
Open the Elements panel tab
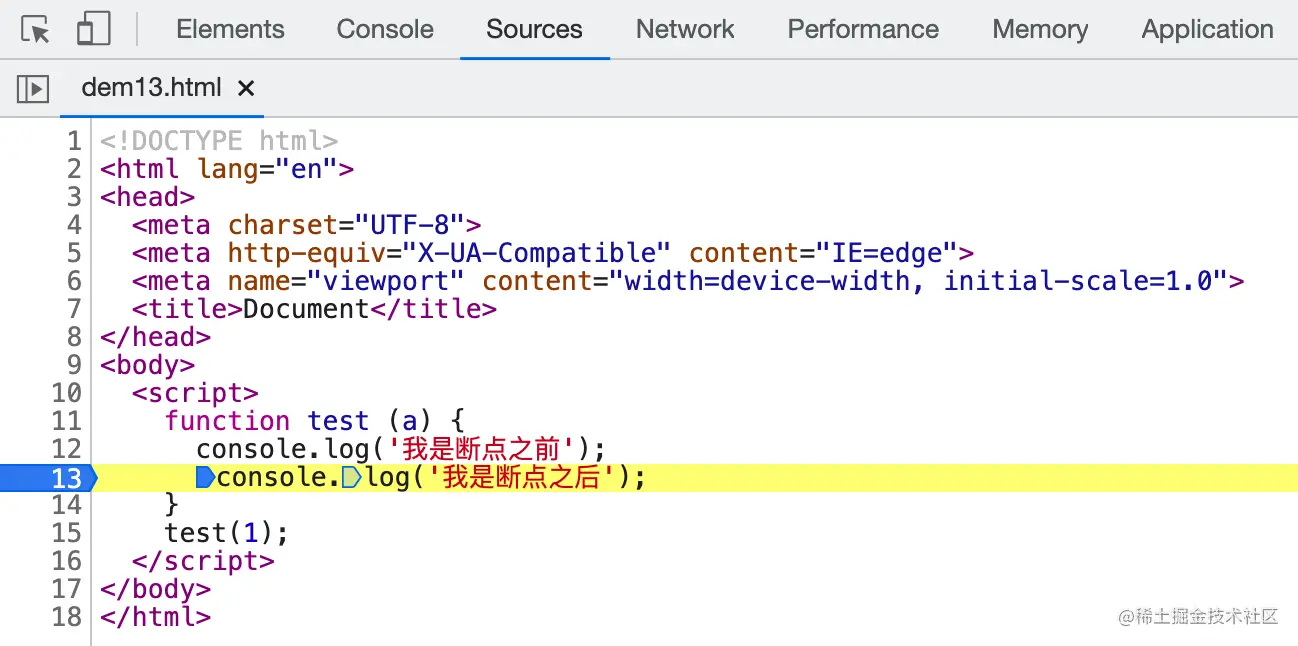230,29
